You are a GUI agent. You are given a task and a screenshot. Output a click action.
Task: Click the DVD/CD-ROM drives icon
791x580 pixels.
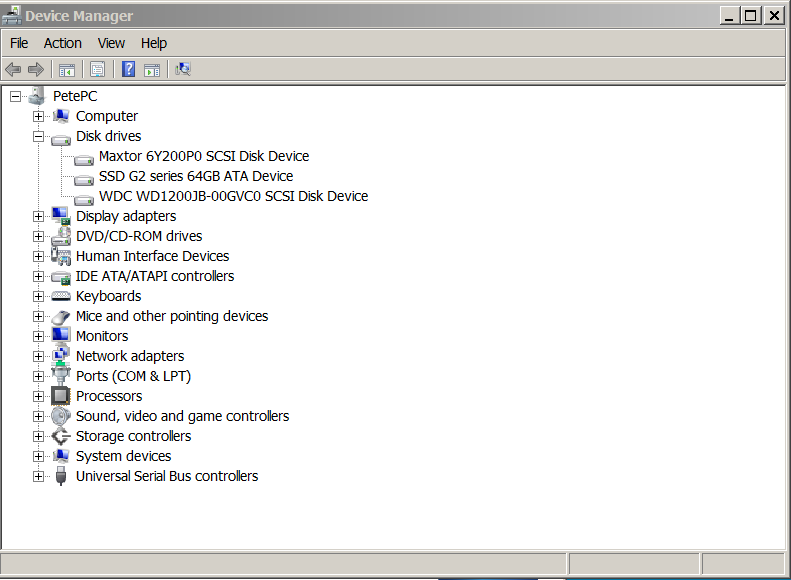click(61, 236)
